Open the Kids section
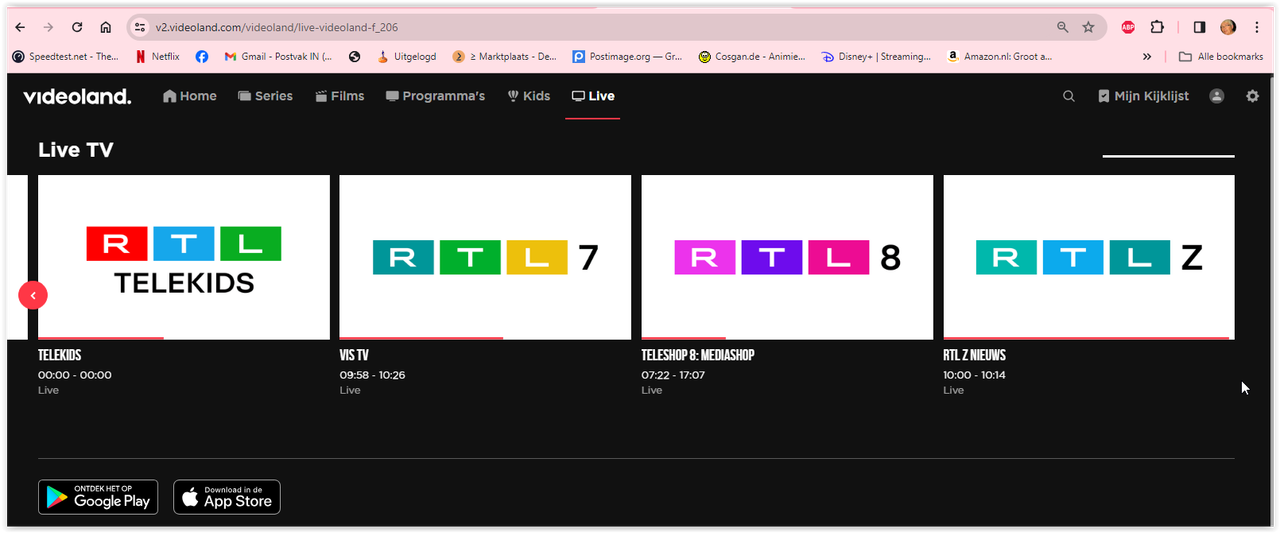 coord(529,96)
